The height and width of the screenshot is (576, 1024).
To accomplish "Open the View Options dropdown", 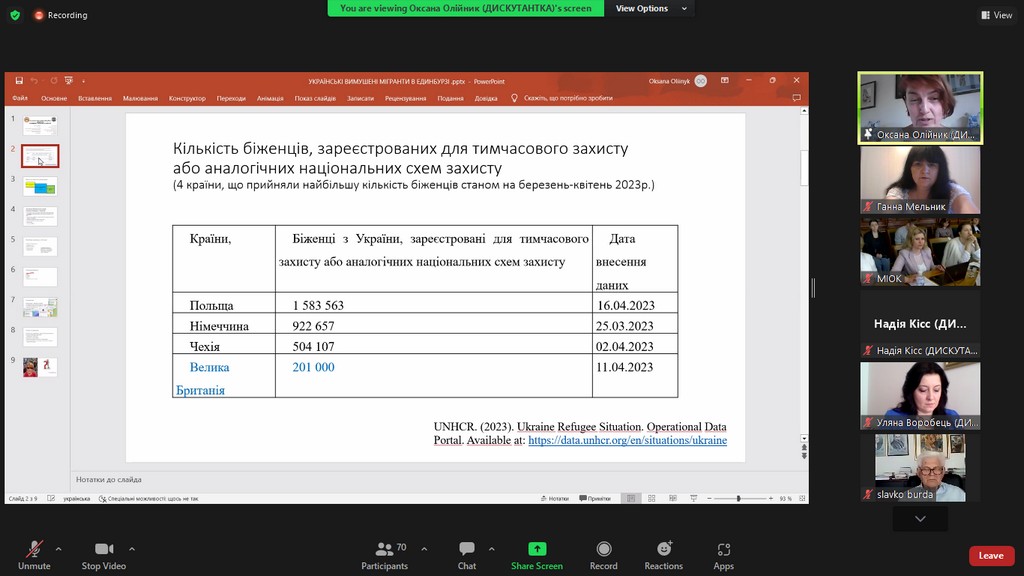I will [x=652, y=8].
